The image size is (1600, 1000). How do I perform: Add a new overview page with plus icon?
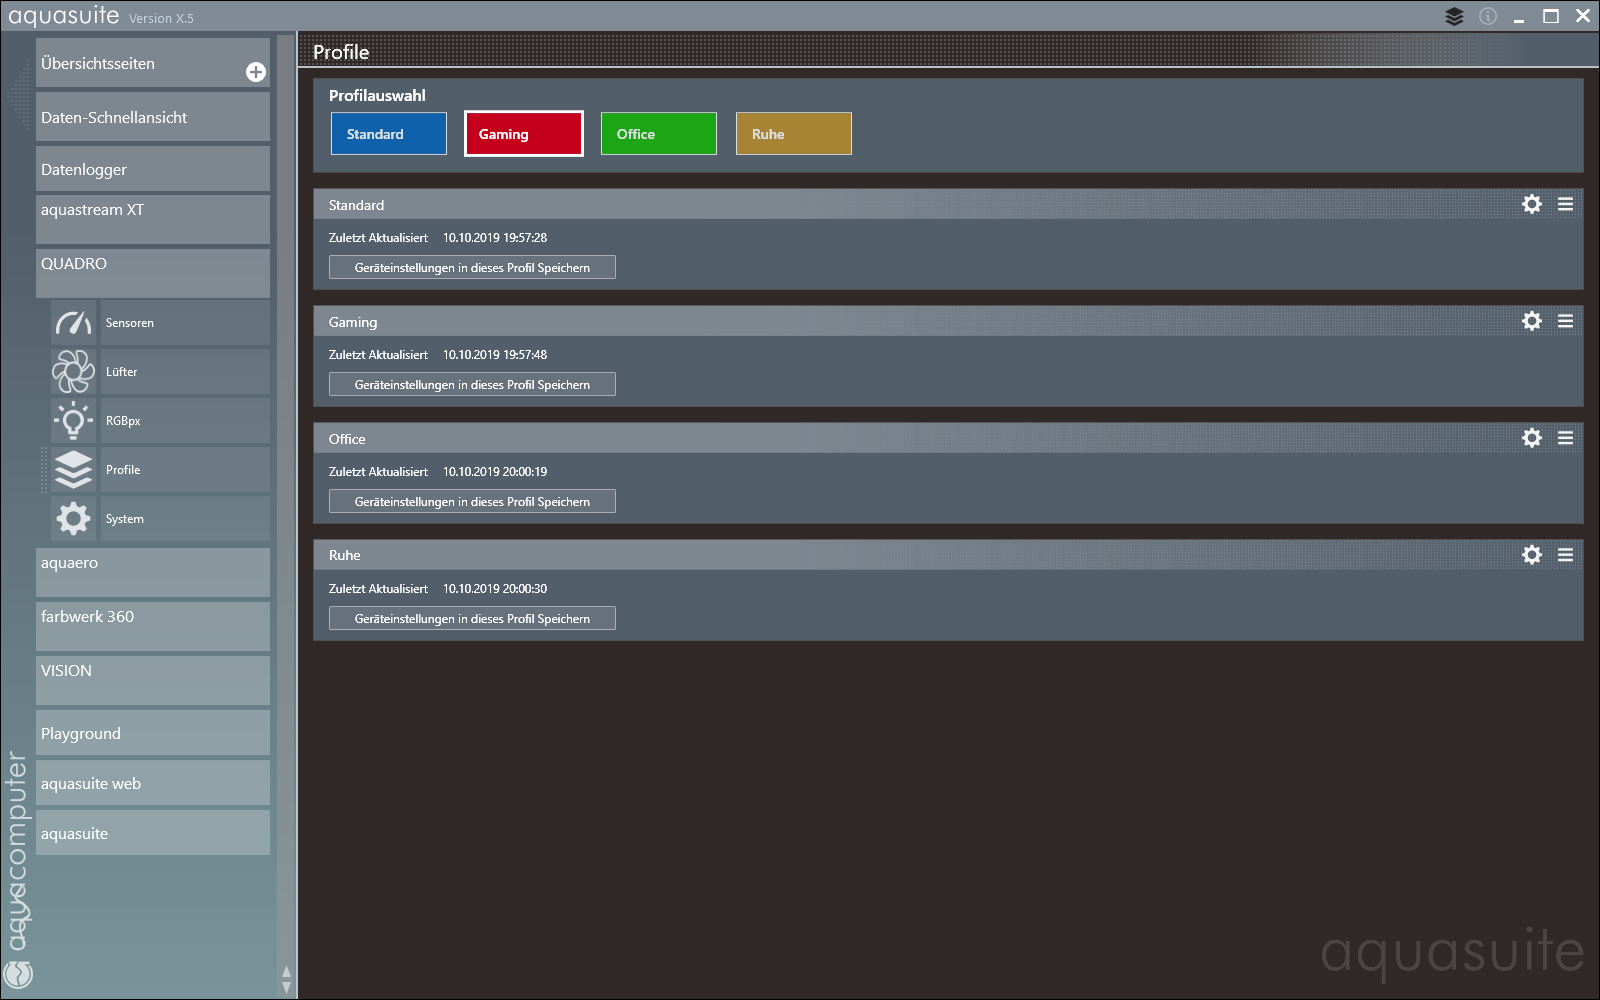(256, 72)
